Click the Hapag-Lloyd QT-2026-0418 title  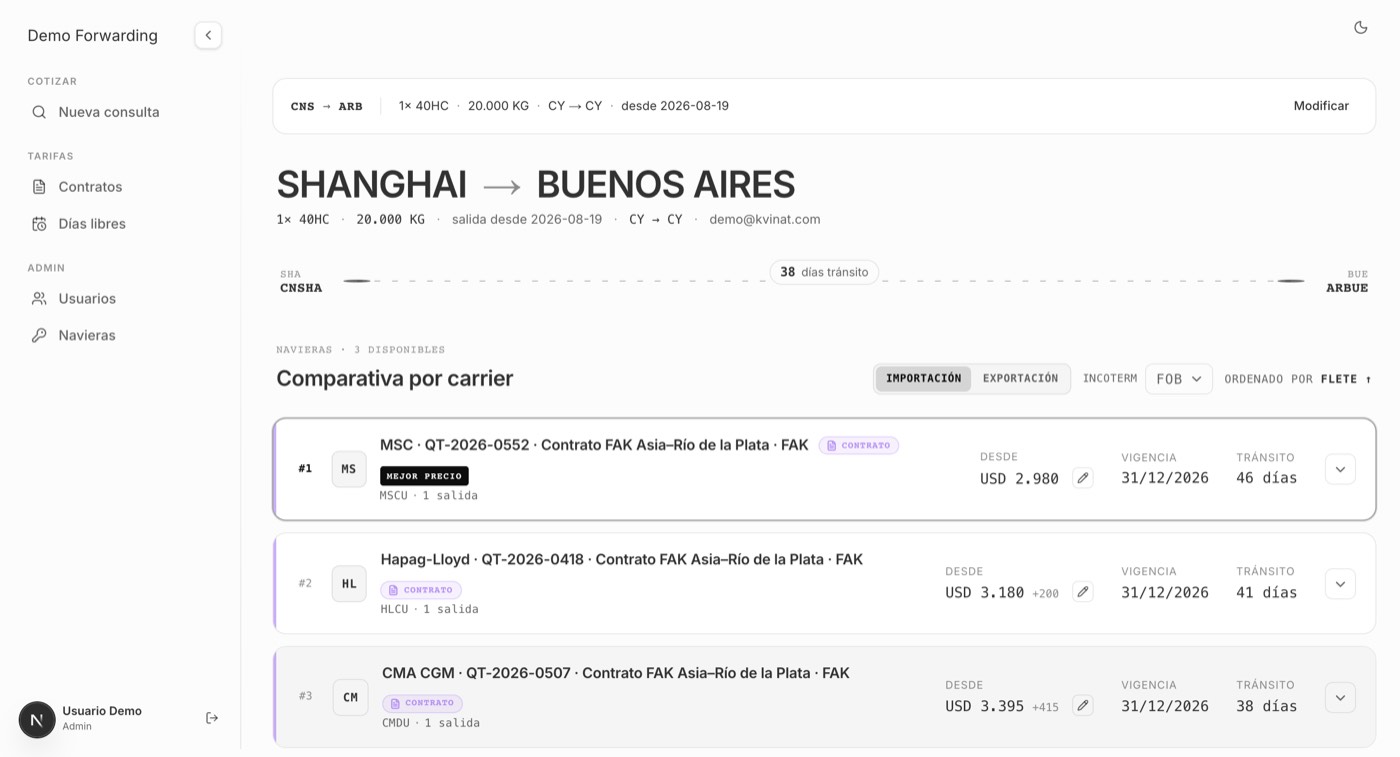pyautogui.click(x=622, y=559)
